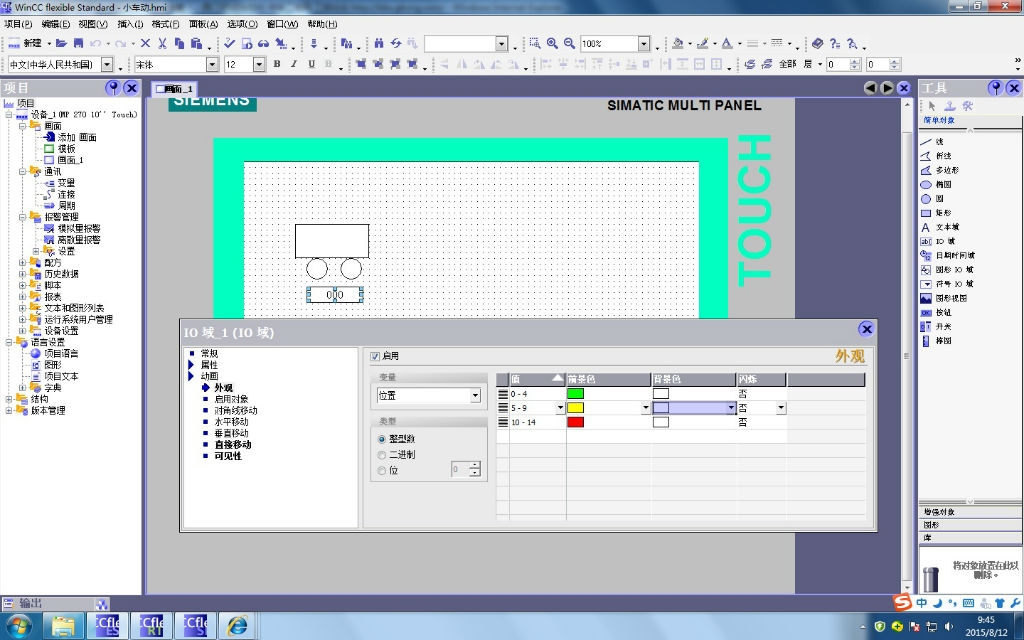Select the Text field (文本域) tool
The image size is (1024, 640).
[x=939, y=227]
